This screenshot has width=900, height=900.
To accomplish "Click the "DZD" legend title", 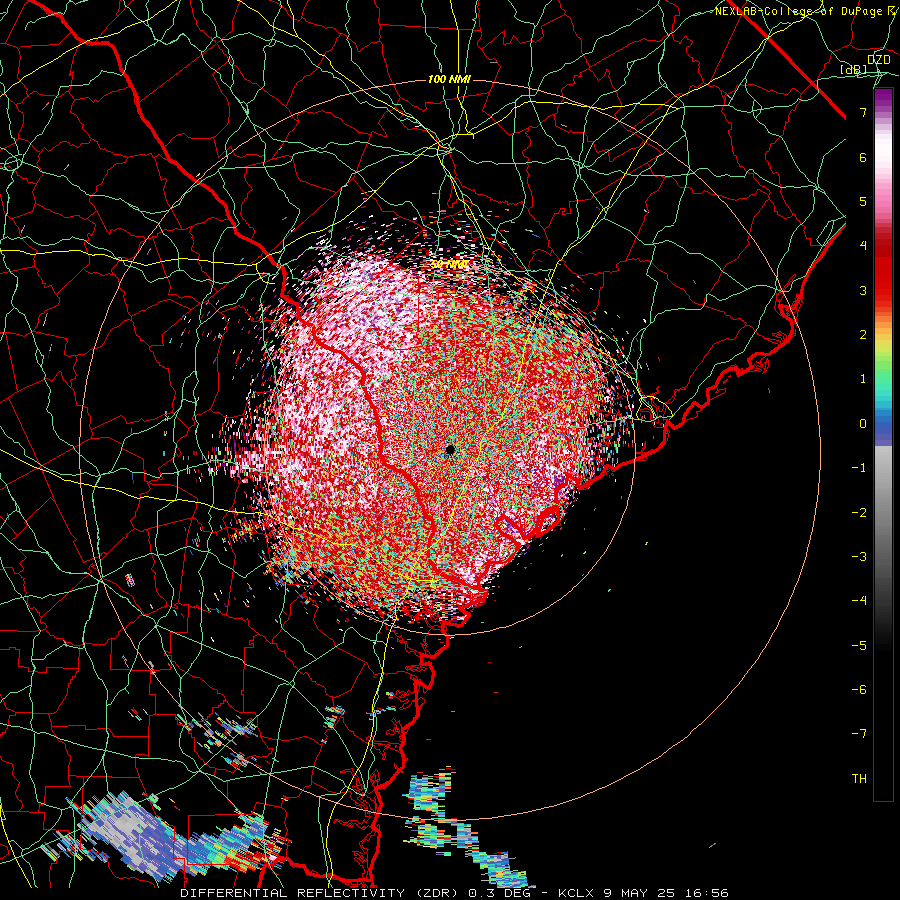I will [879, 59].
